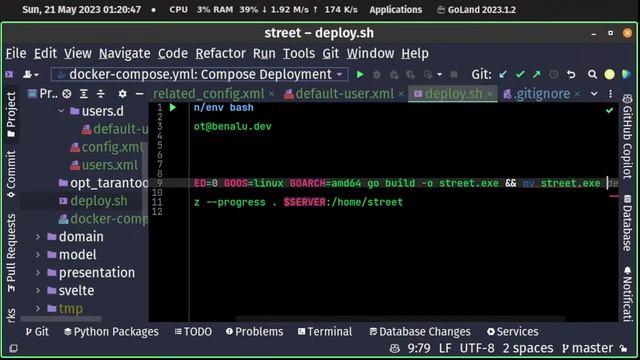Select opened file target icon in Project panel

67,94
